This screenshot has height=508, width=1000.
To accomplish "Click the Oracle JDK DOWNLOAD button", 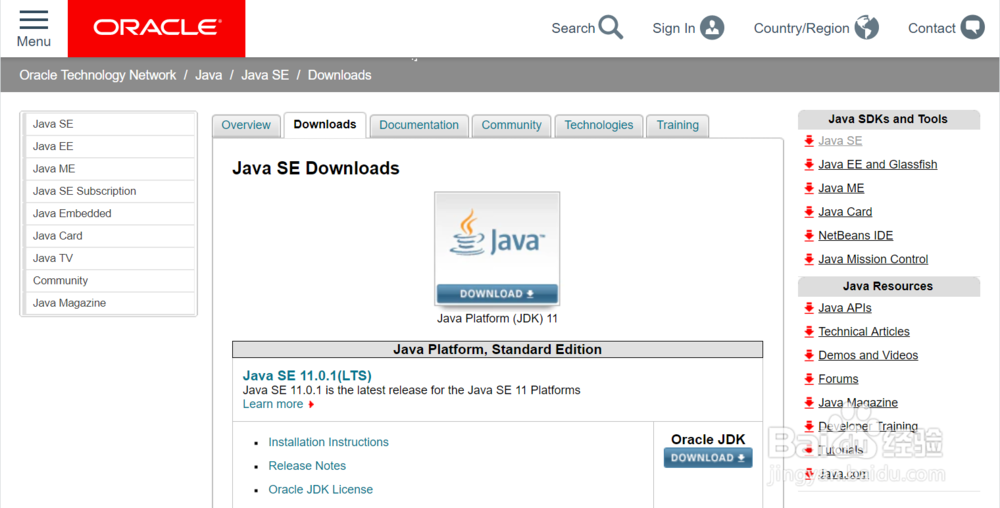I will point(708,458).
